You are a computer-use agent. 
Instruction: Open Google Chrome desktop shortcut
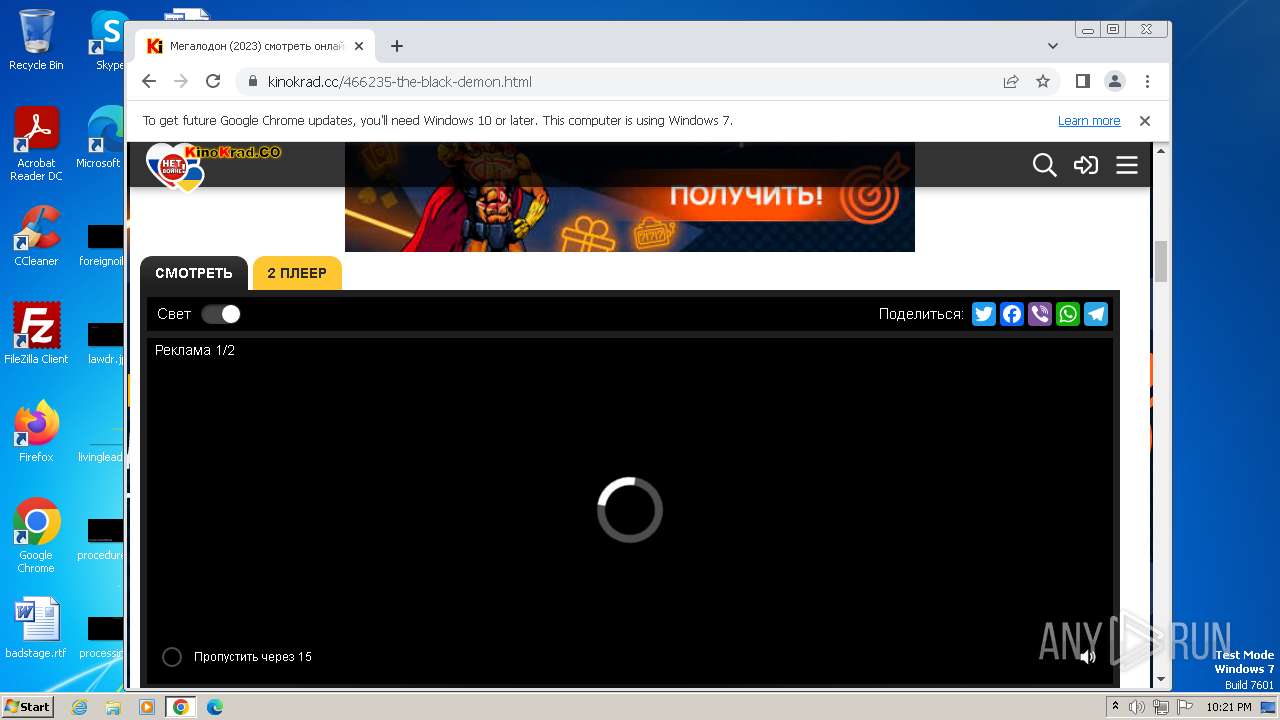tap(36, 535)
